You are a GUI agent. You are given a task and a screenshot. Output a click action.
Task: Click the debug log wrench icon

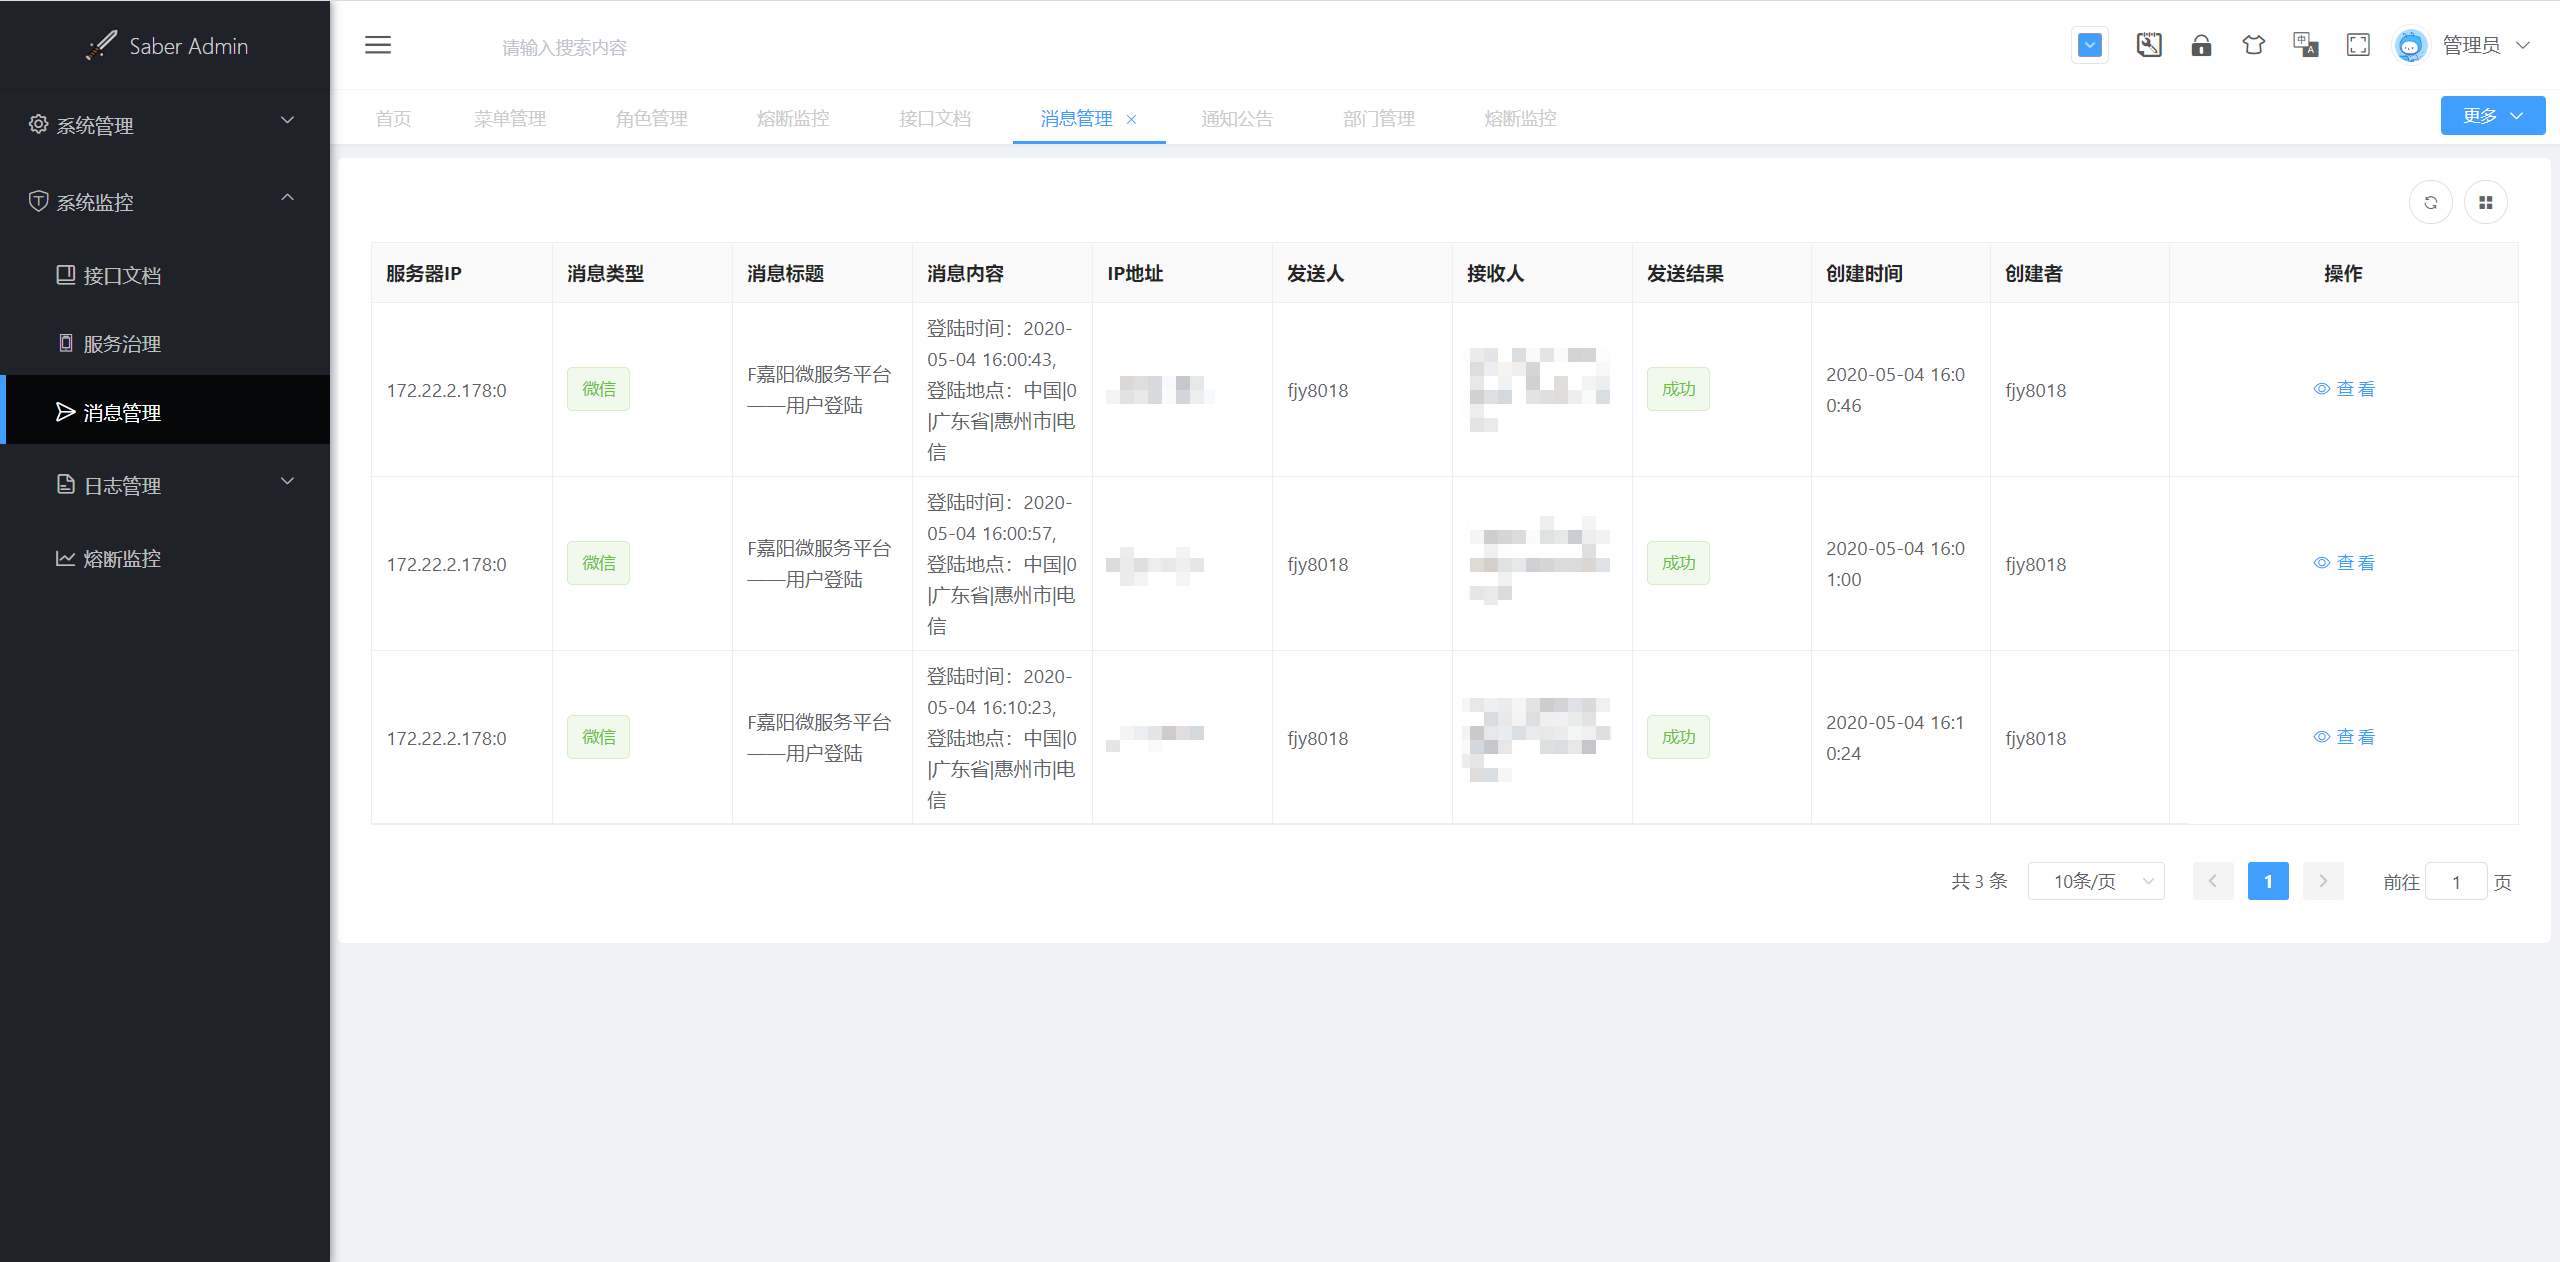coord(2149,45)
